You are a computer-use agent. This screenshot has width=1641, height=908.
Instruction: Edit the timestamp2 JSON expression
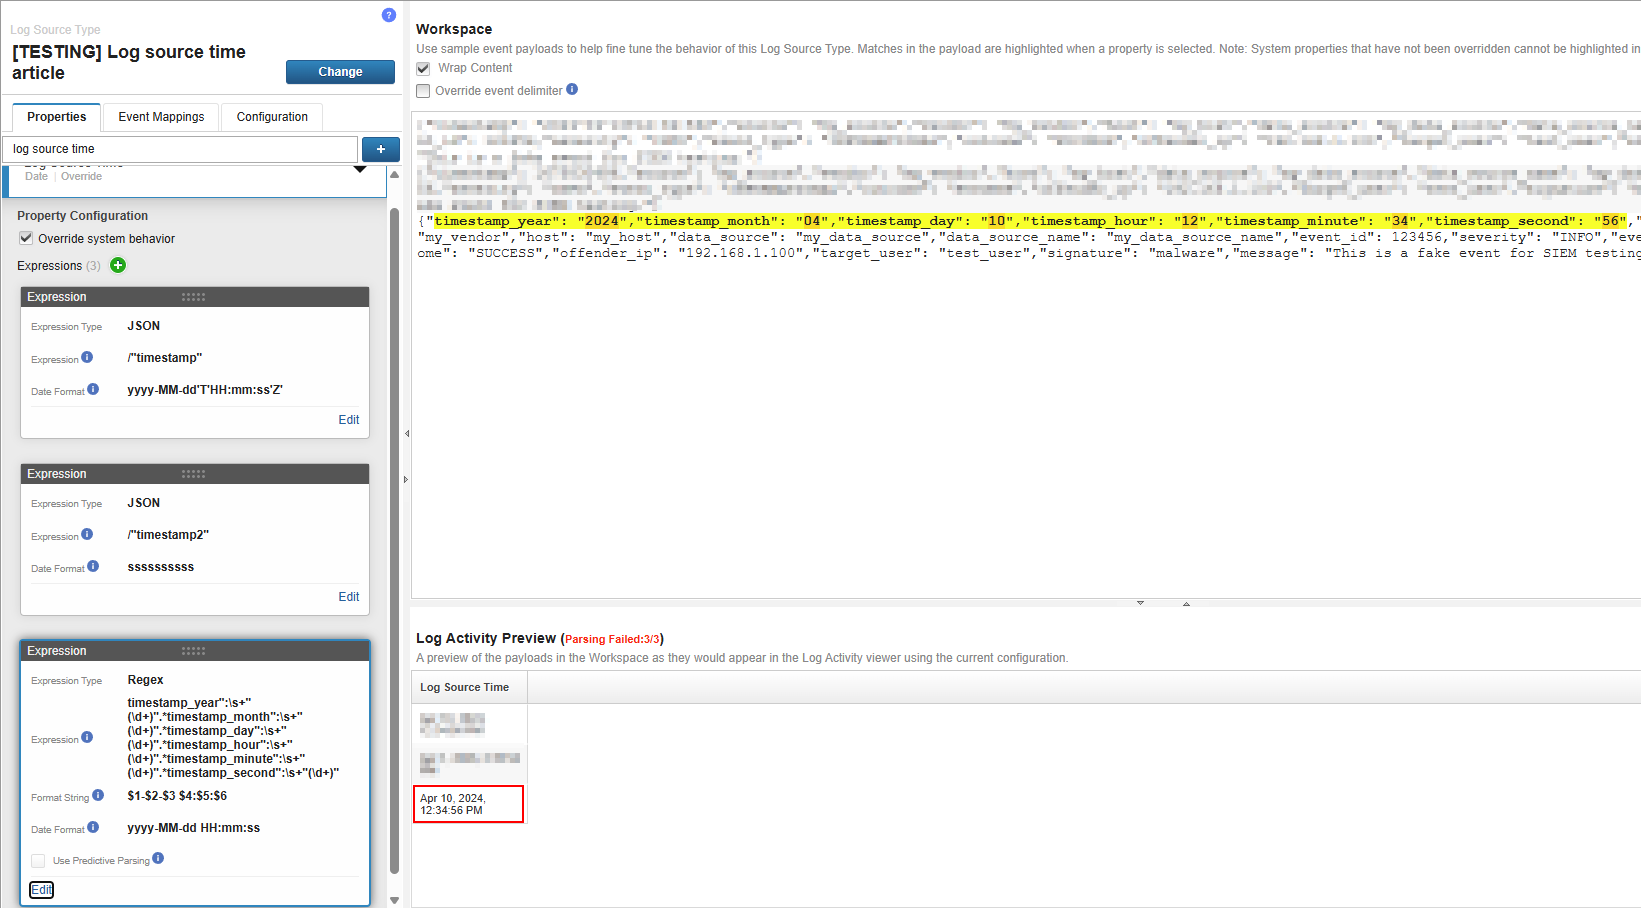coord(348,597)
